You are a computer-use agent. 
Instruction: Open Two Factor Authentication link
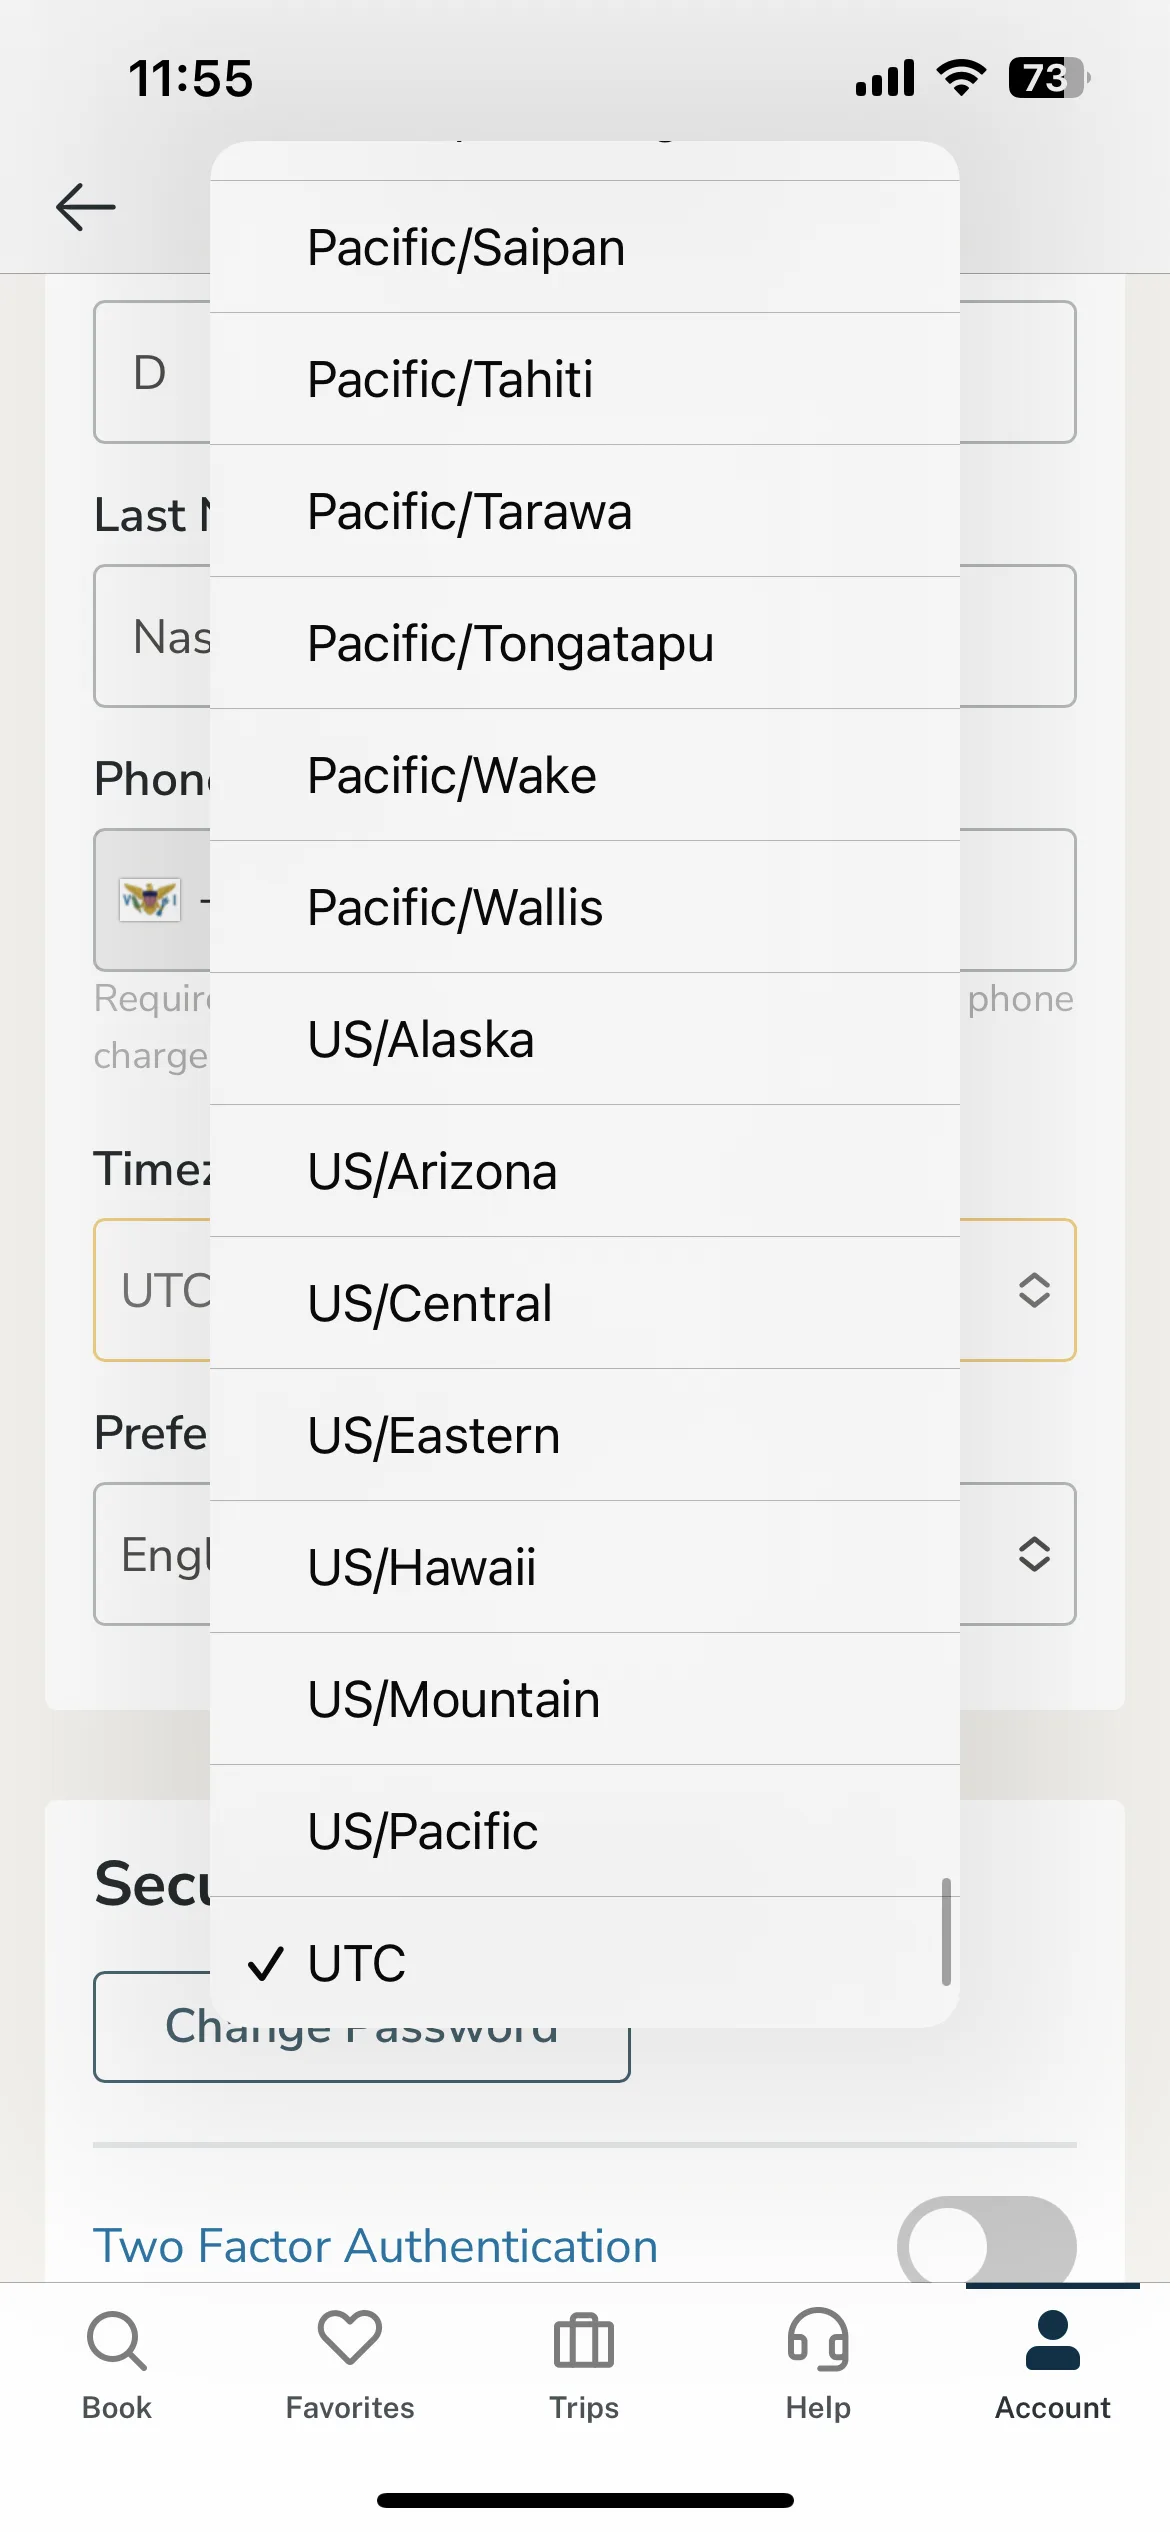pos(376,2246)
